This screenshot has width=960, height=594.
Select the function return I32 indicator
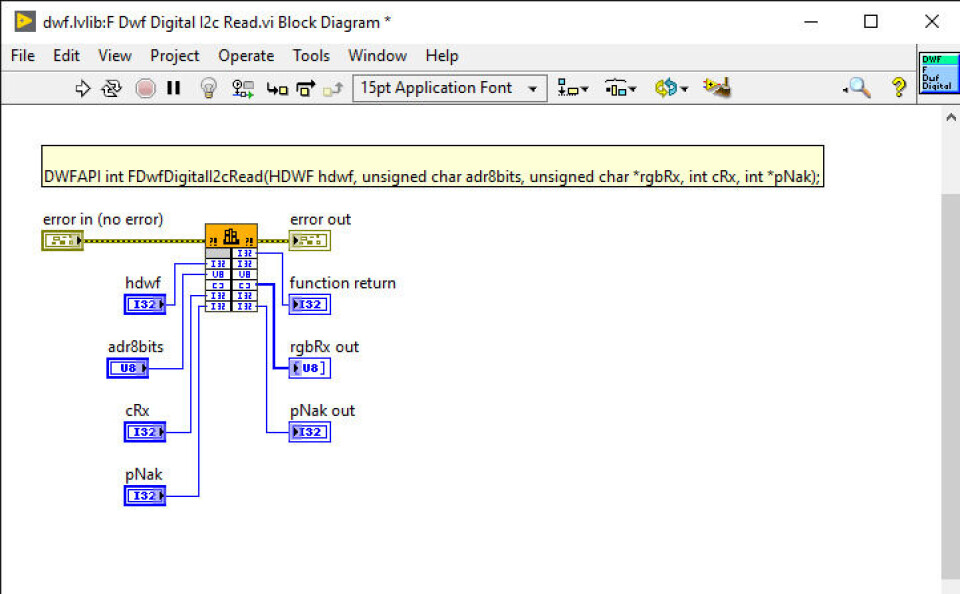pyautogui.click(x=310, y=304)
